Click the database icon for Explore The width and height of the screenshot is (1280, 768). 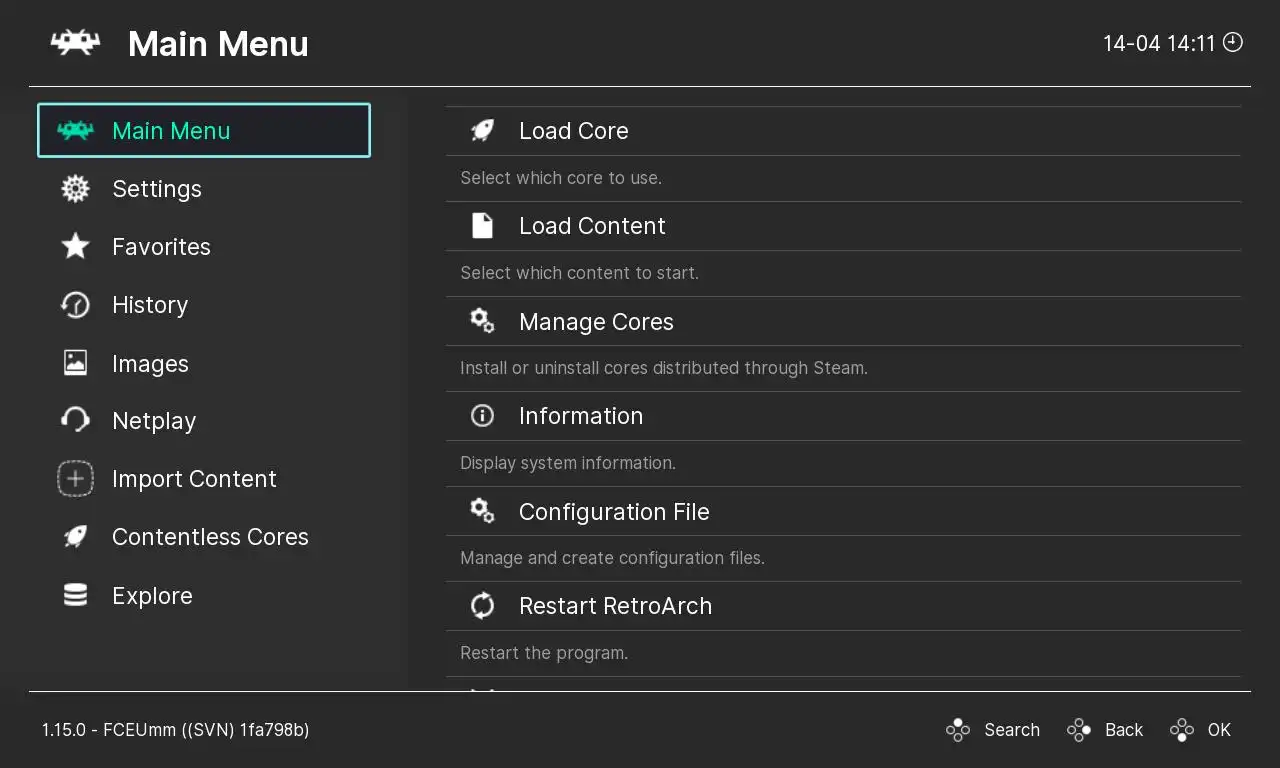(x=75, y=595)
